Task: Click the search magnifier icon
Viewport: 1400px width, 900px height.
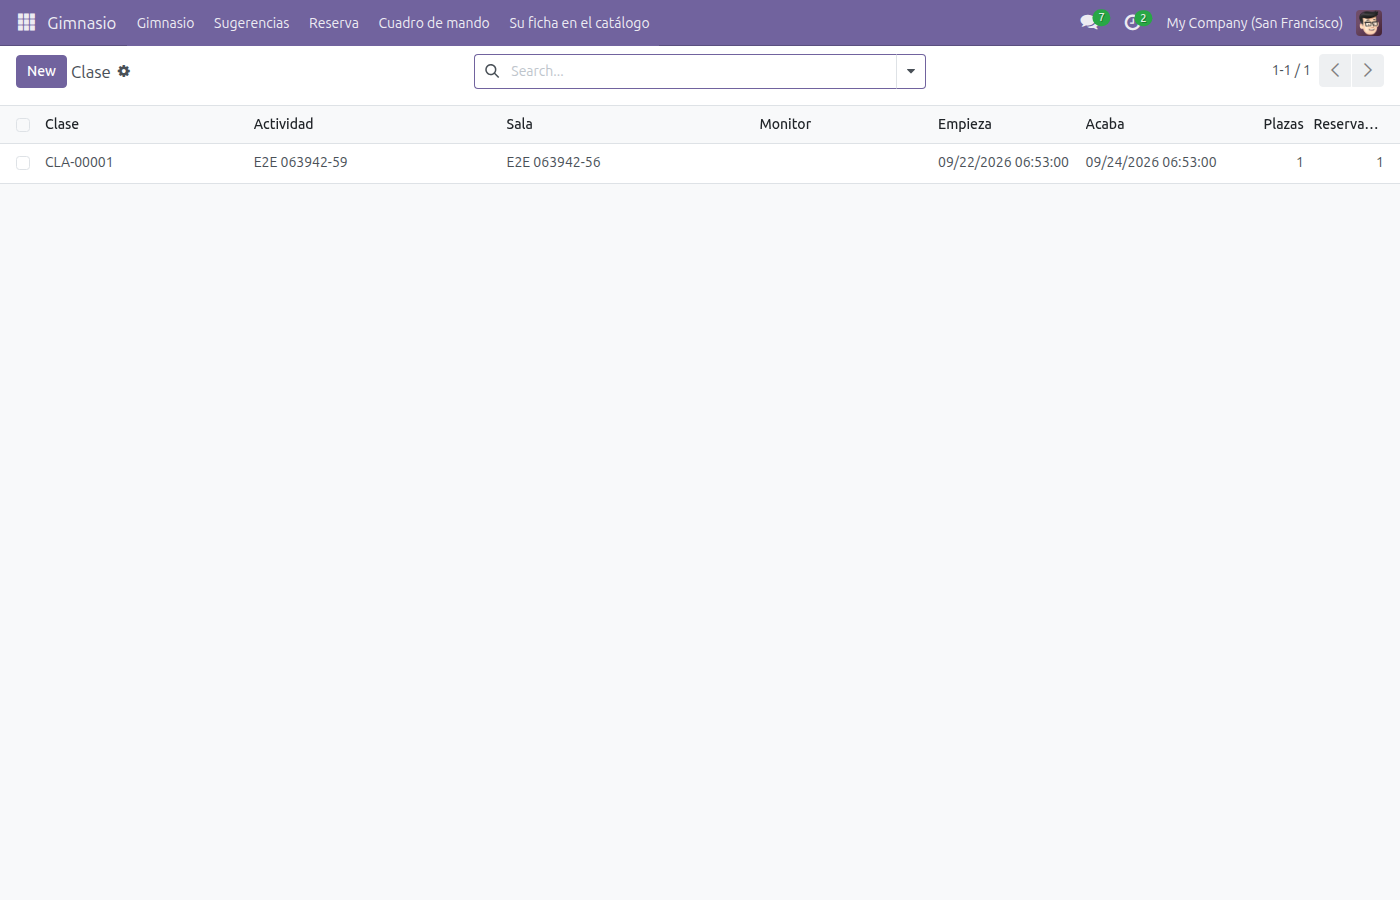Action: click(492, 71)
